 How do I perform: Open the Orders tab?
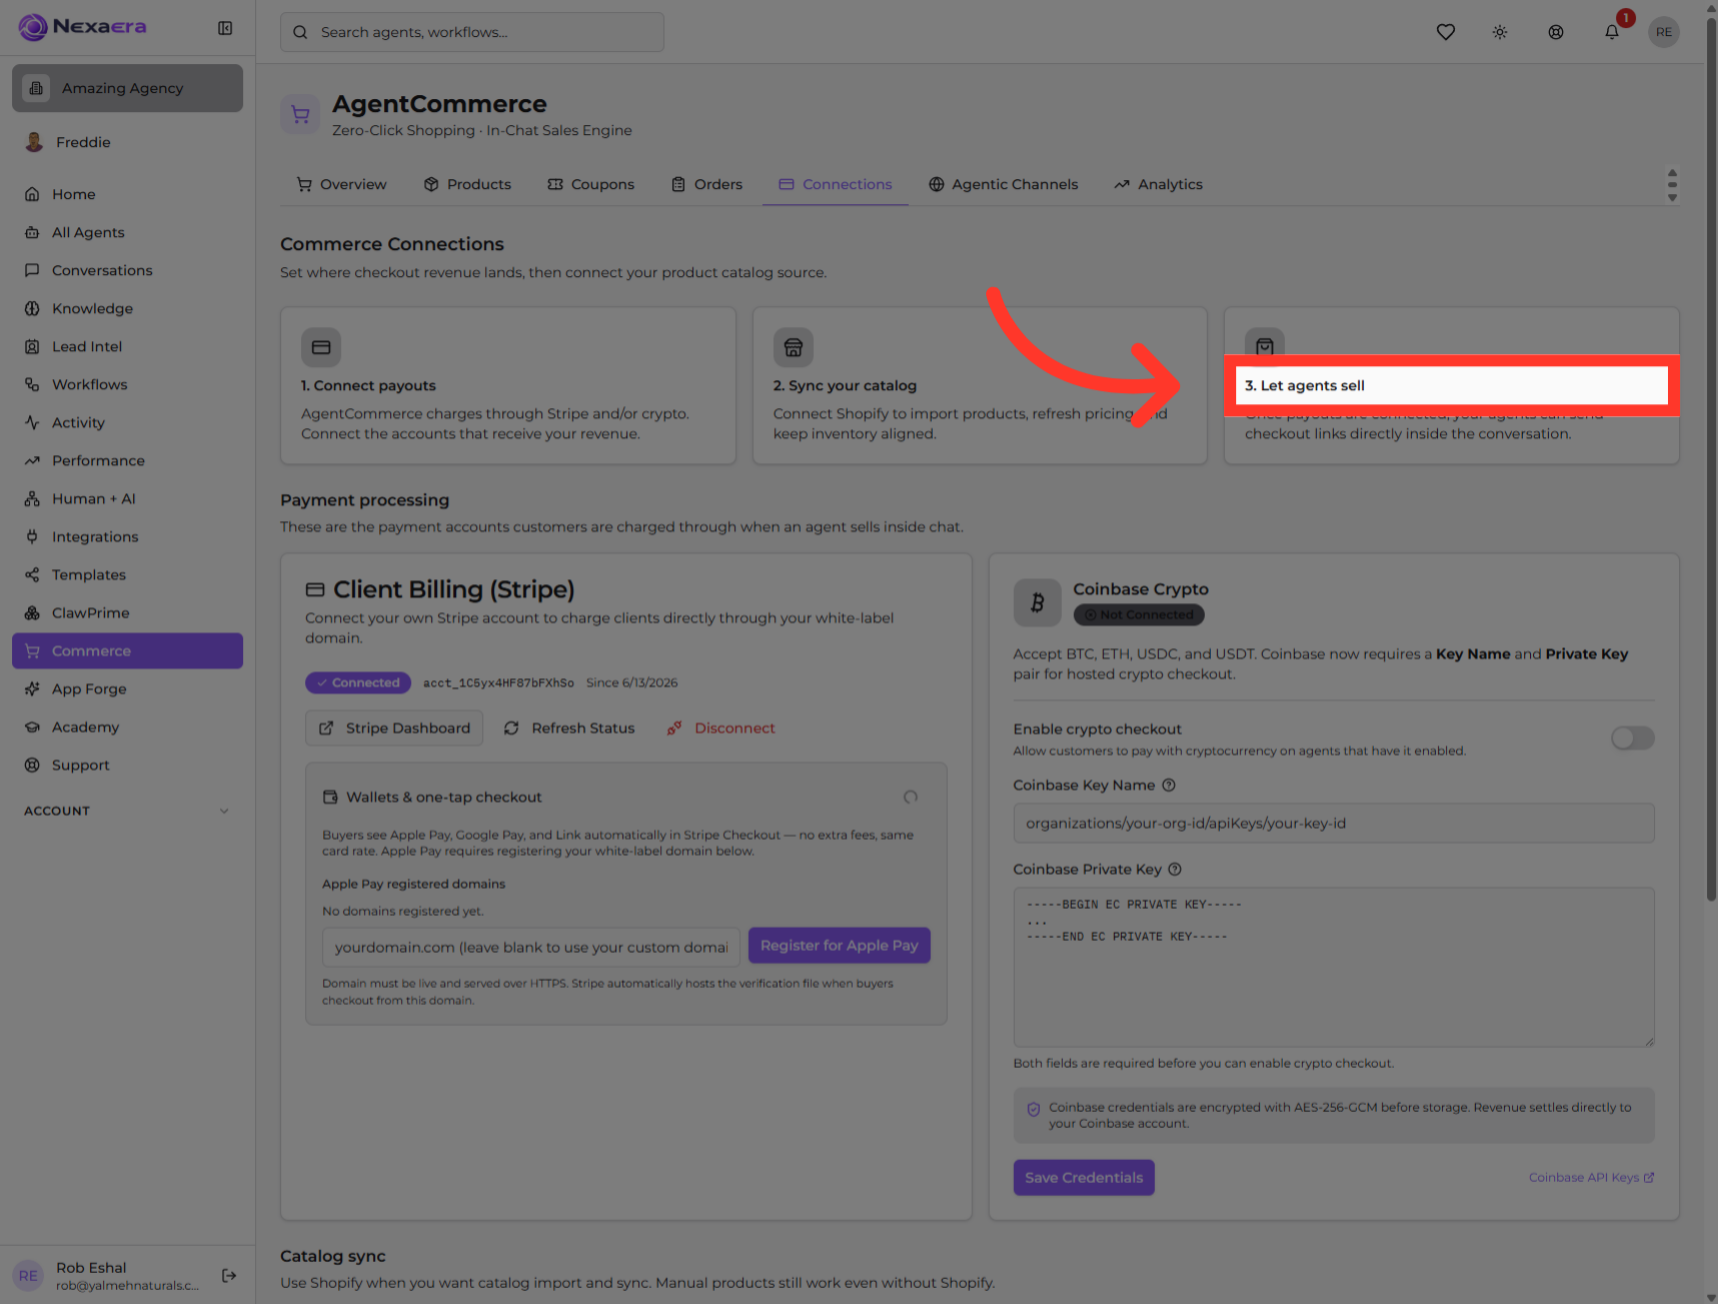tap(707, 184)
